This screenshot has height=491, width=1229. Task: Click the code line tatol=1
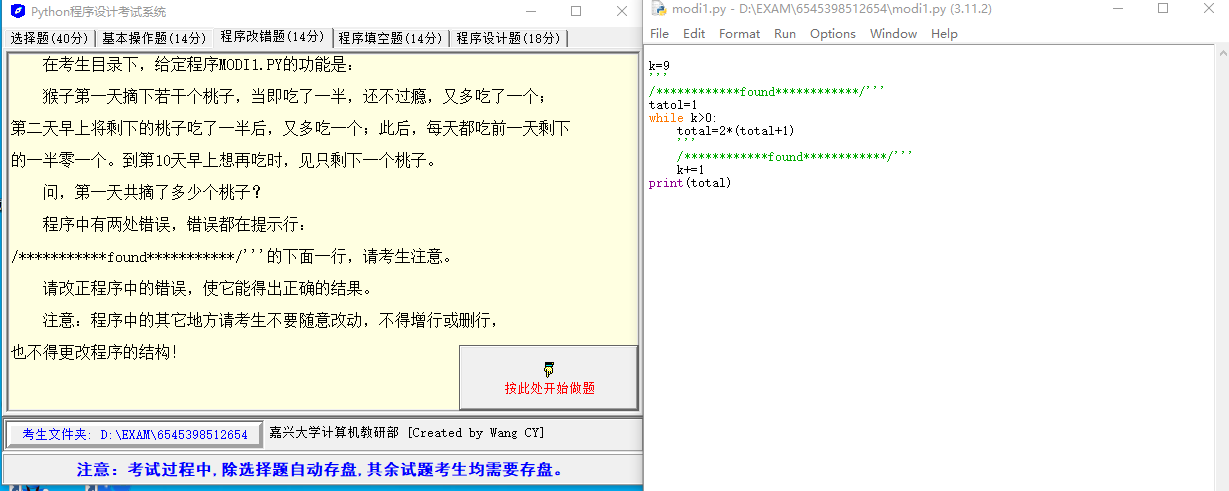coord(672,105)
